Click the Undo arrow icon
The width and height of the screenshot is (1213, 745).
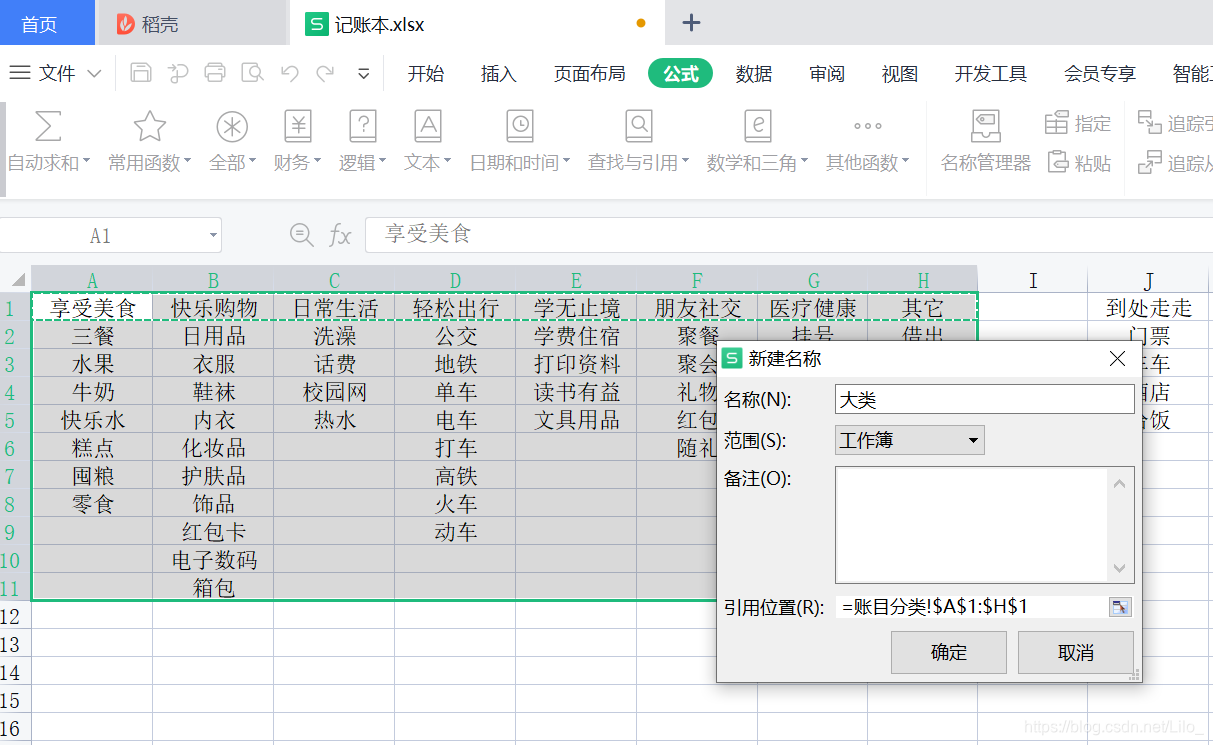point(290,73)
